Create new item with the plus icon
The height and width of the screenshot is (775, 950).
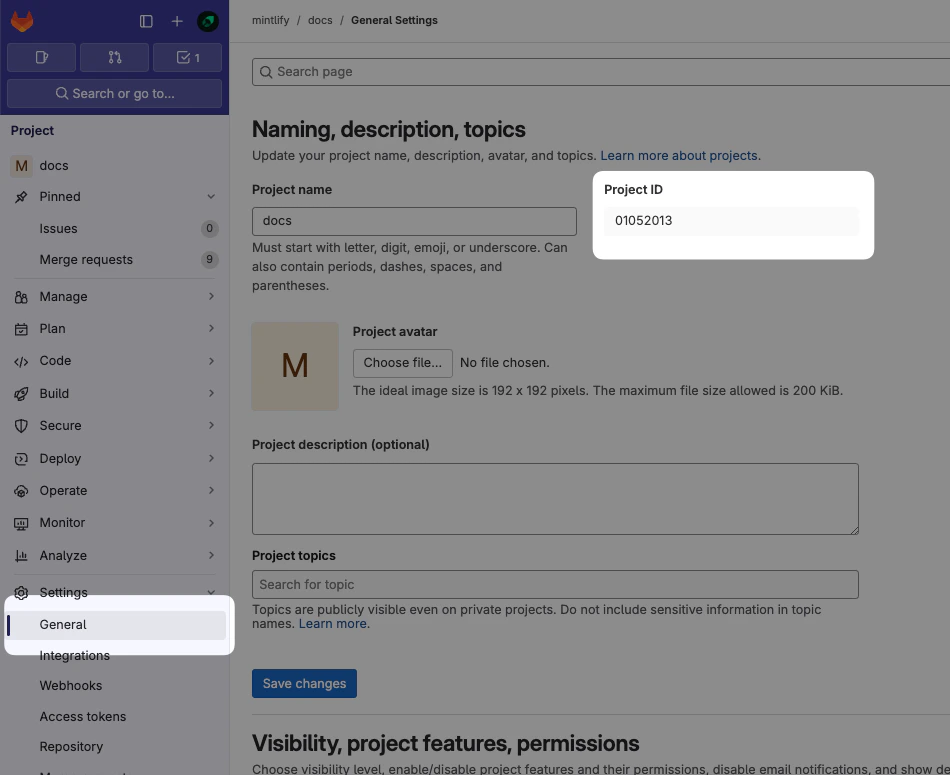176,20
